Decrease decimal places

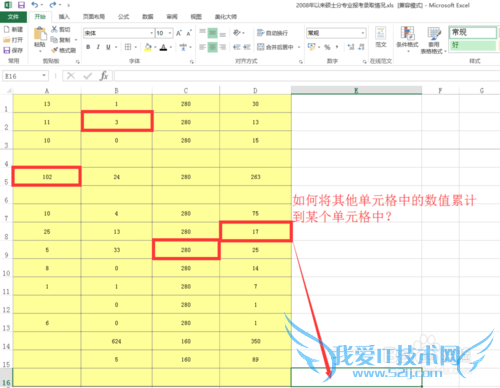click(x=362, y=47)
